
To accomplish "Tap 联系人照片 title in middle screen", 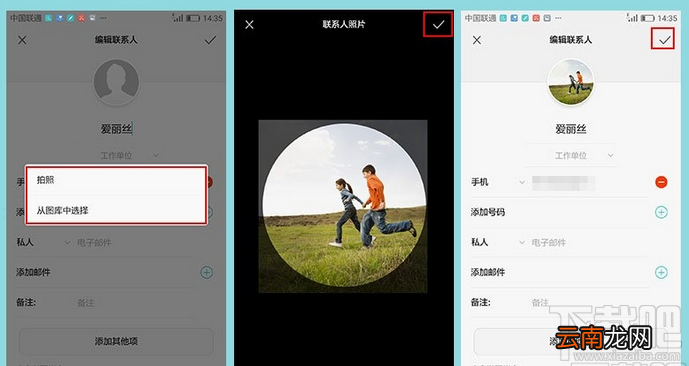I will tap(344, 24).
